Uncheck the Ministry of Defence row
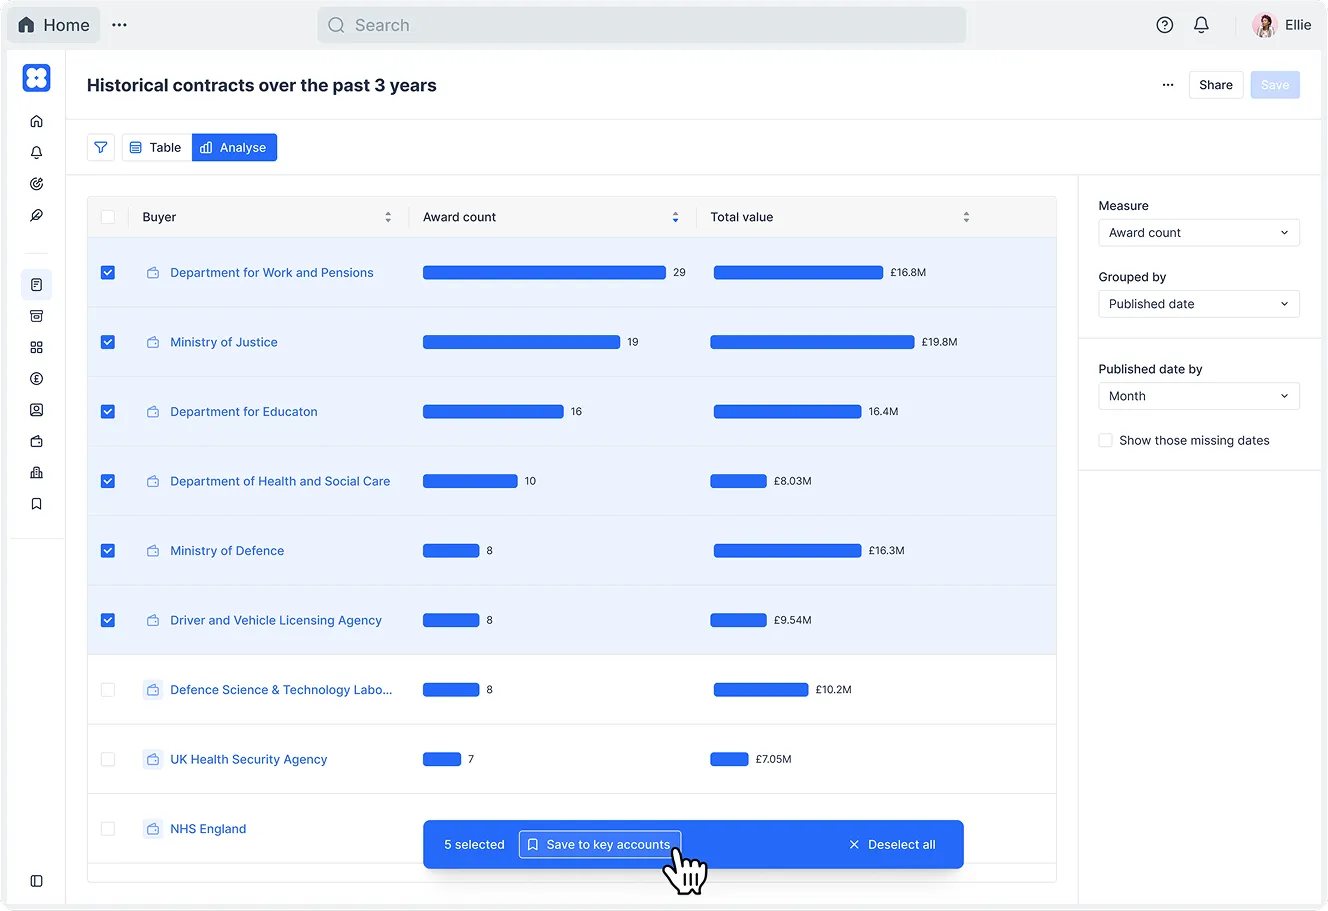Viewport: 1328px width, 911px height. [x=108, y=551]
